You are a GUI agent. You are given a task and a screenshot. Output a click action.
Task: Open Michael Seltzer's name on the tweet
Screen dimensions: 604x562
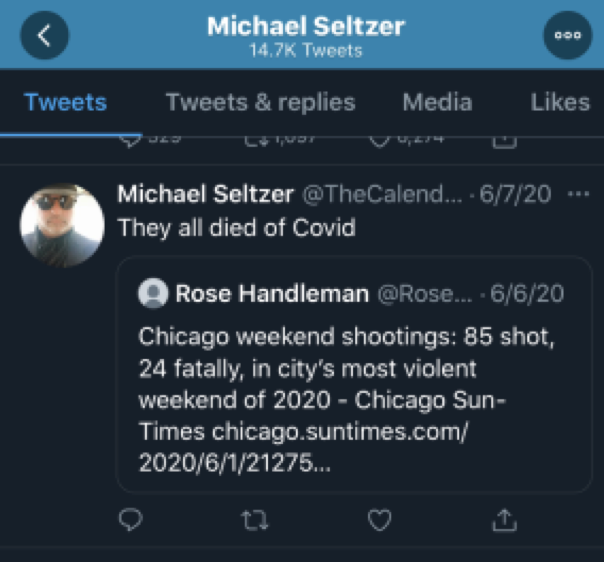(206, 194)
